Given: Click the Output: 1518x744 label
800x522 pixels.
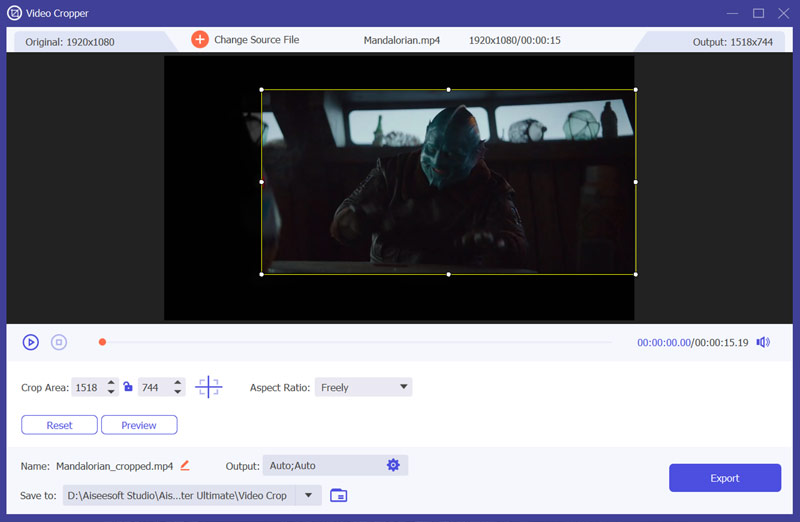Looking at the screenshot, I should [x=733, y=42].
